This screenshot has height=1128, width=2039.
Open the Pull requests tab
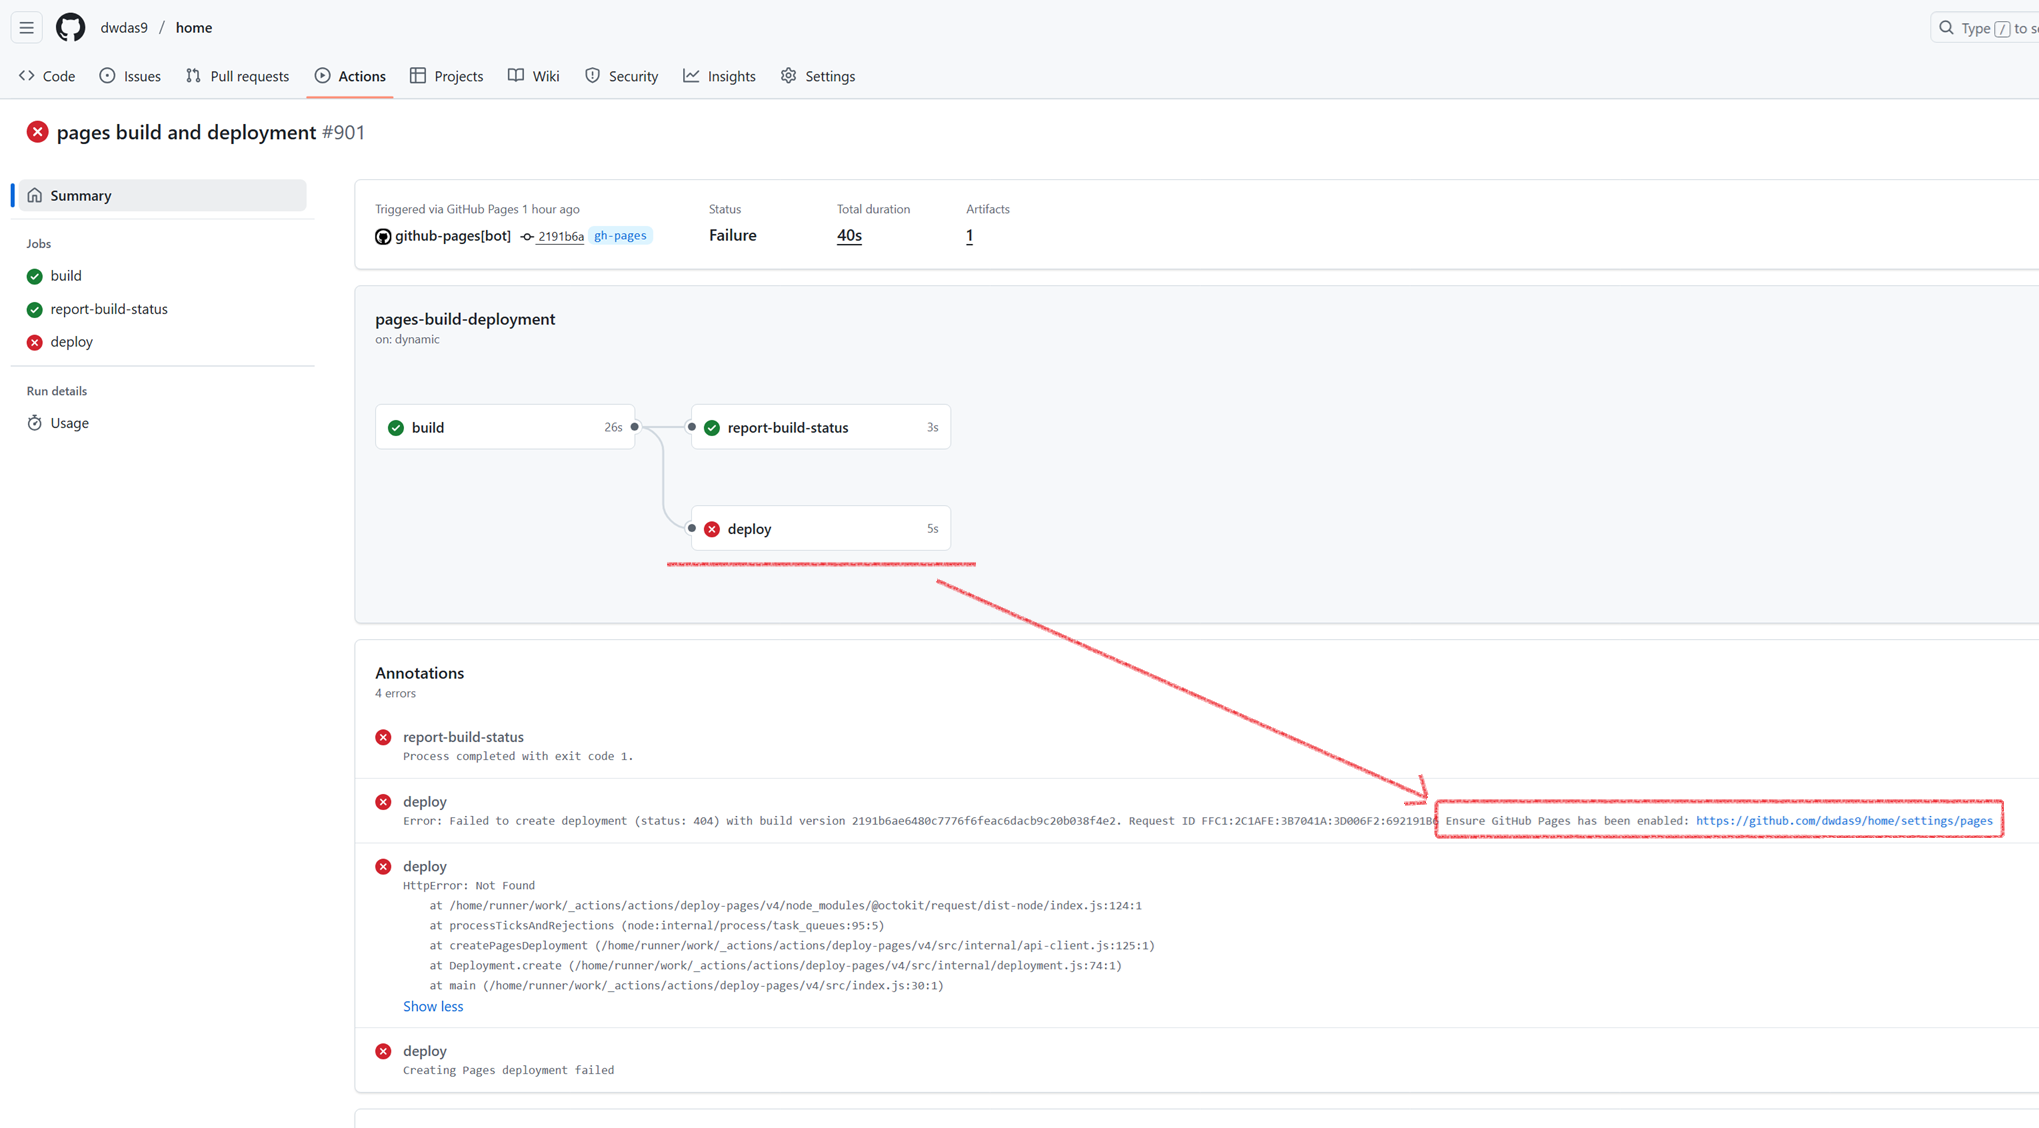coord(237,76)
